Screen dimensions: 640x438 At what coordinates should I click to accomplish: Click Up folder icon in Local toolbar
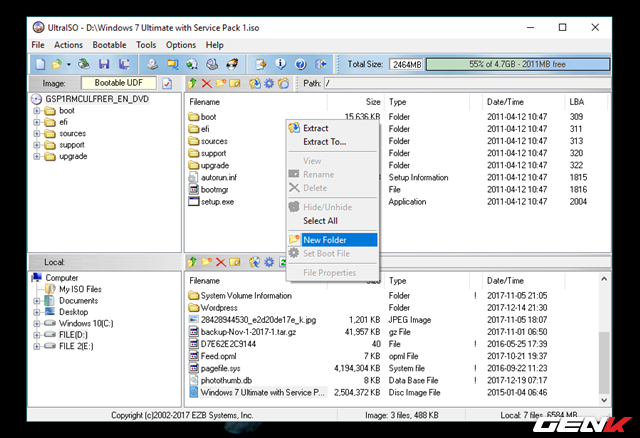click(x=192, y=262)
